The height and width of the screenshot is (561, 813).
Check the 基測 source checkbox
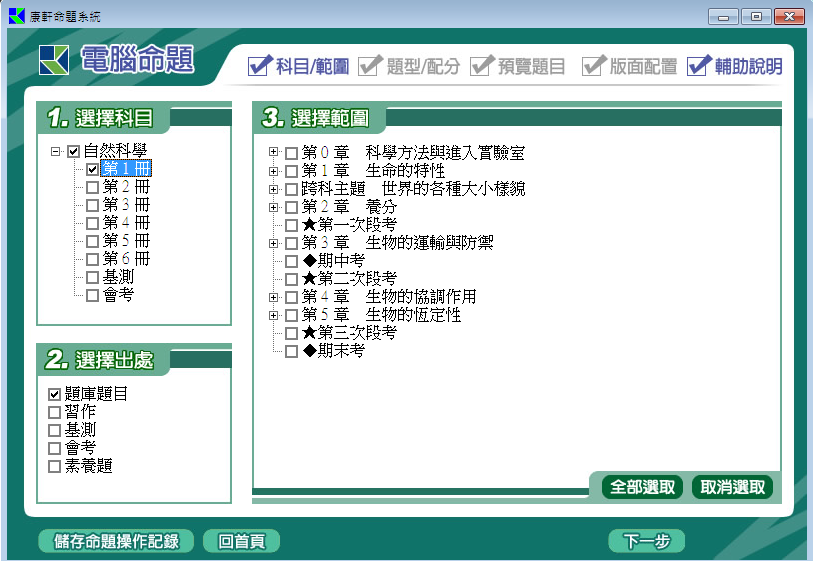coord(54,430)
